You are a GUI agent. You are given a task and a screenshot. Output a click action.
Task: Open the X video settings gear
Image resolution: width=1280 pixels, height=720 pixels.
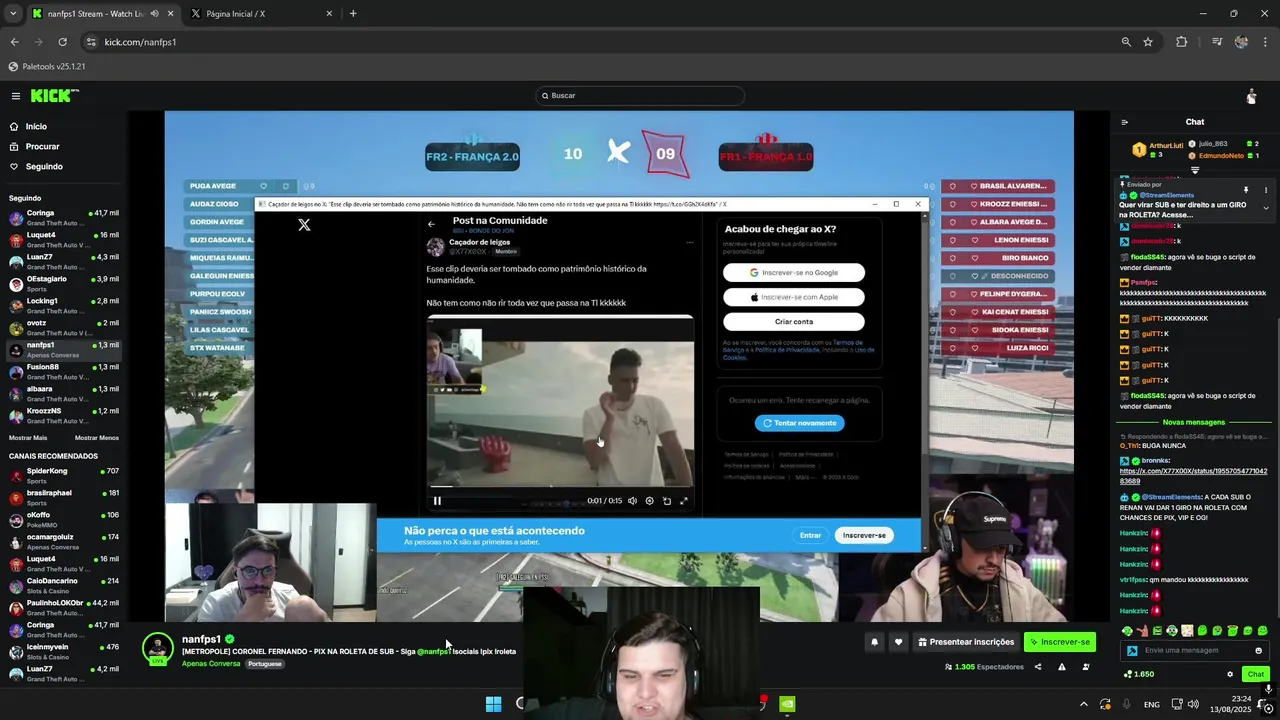(x=649, y=501)
